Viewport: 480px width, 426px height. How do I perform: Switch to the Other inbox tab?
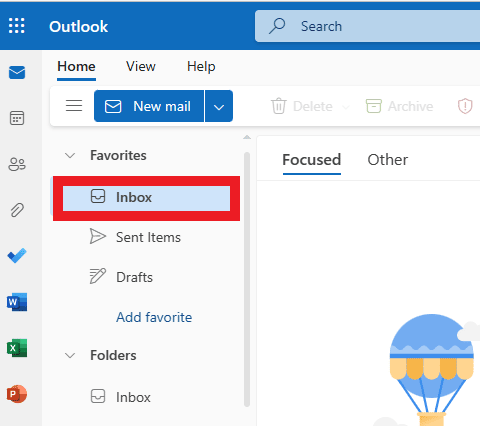click(387, 160)
